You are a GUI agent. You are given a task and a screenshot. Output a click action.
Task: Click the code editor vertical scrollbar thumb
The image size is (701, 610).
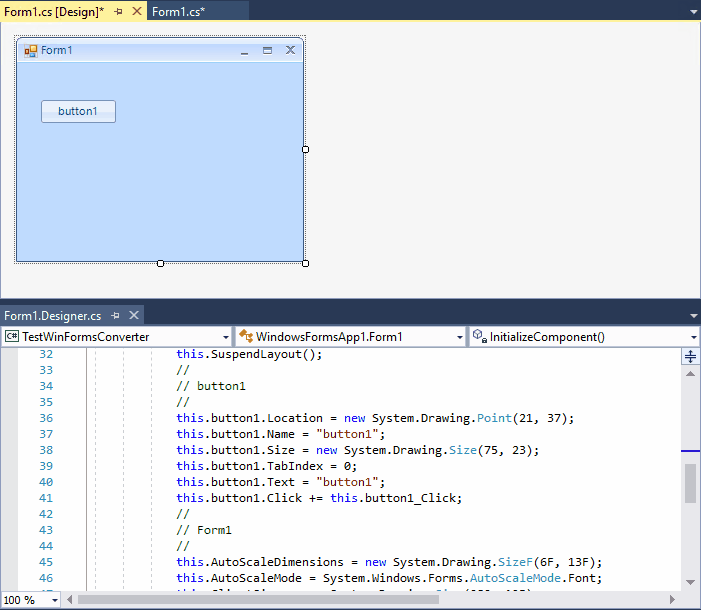[690, 483]
